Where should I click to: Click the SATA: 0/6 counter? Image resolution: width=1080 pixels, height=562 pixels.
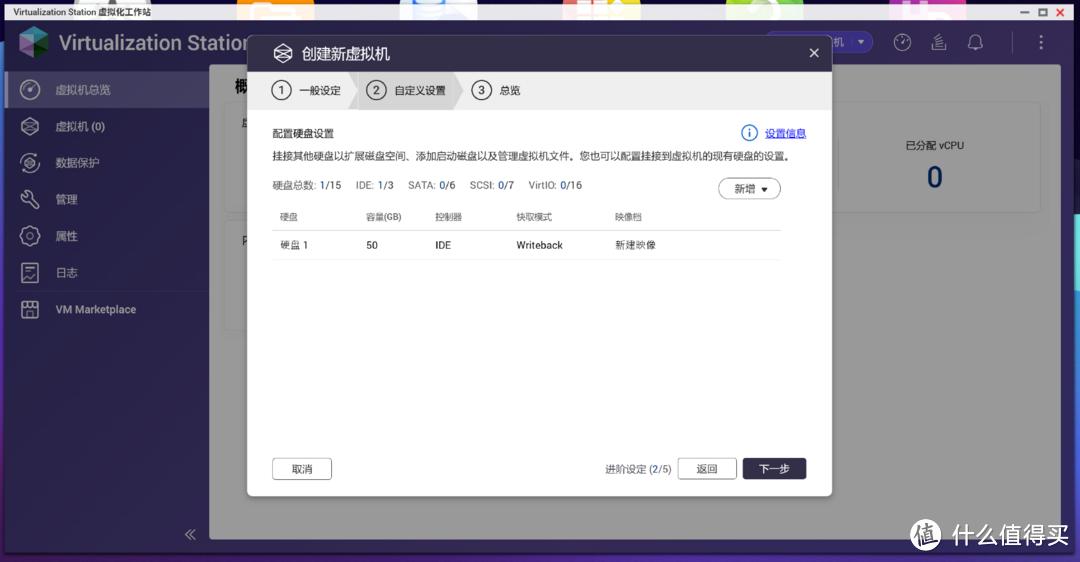[x=432, y=185]
